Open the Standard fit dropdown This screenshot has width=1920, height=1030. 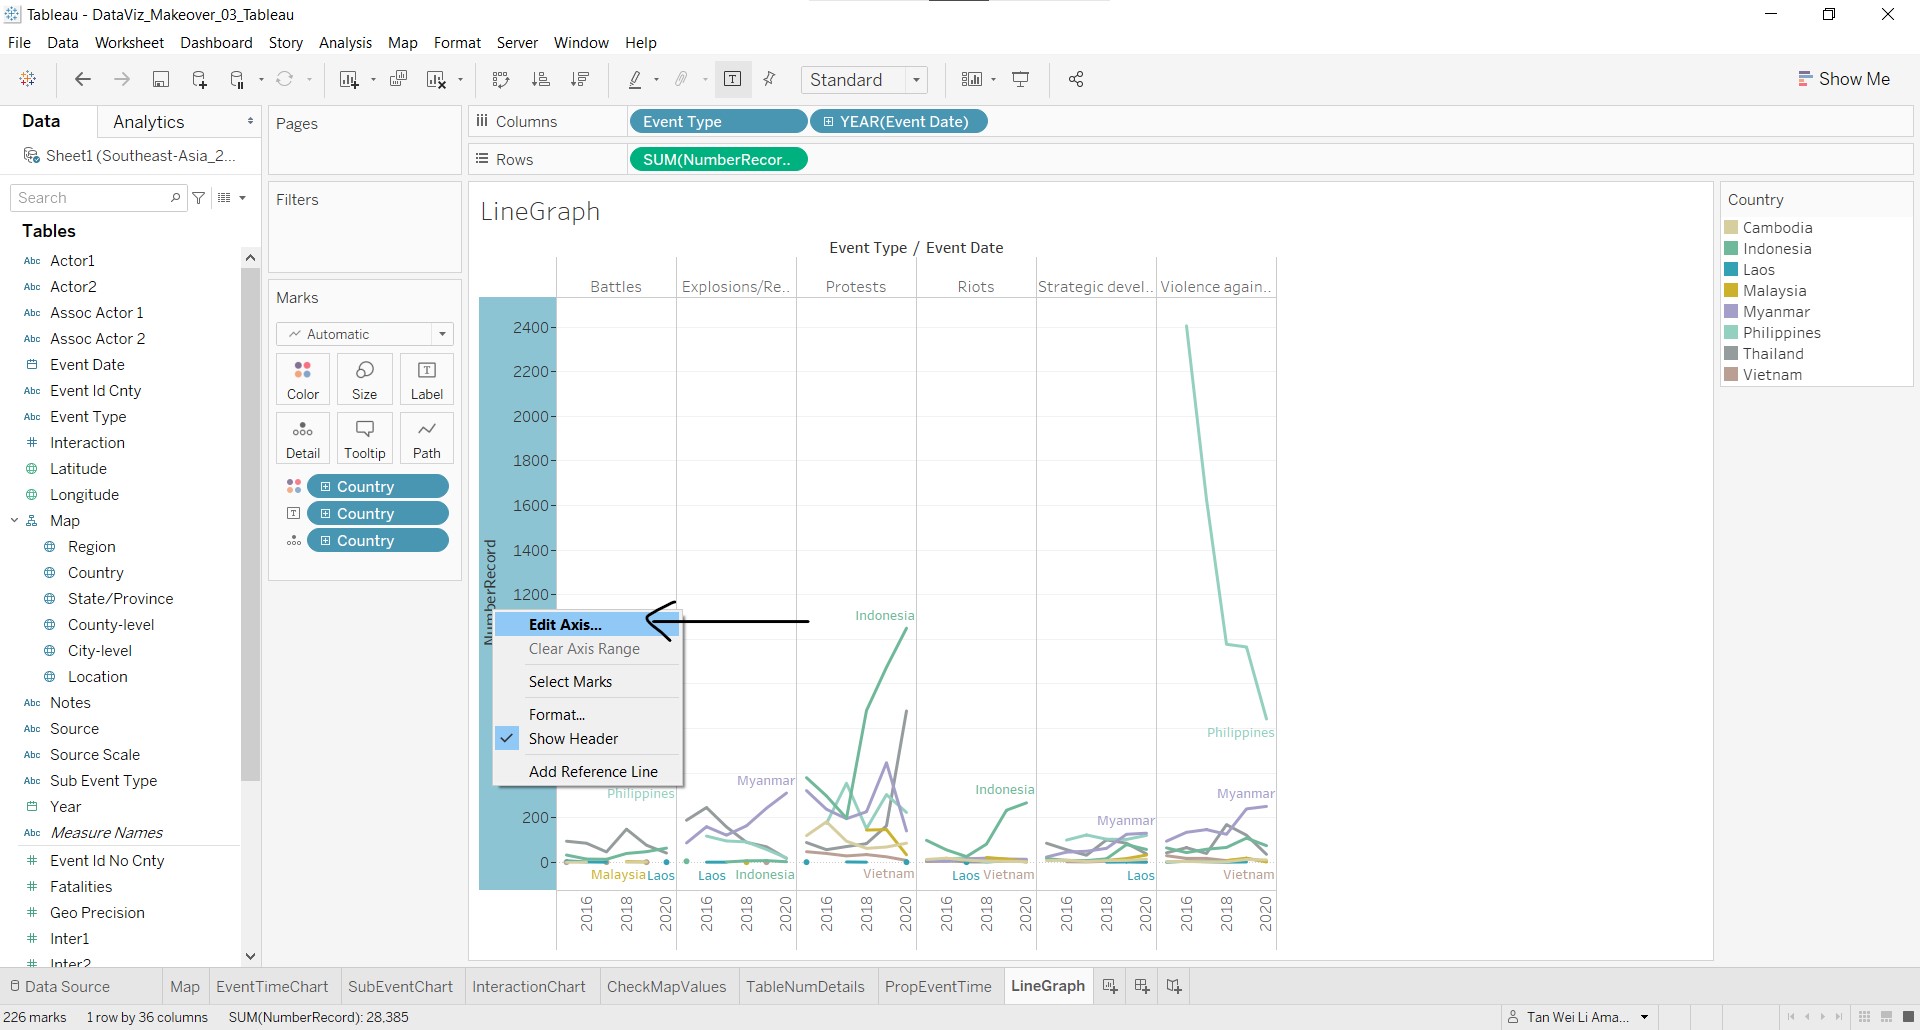864,80
